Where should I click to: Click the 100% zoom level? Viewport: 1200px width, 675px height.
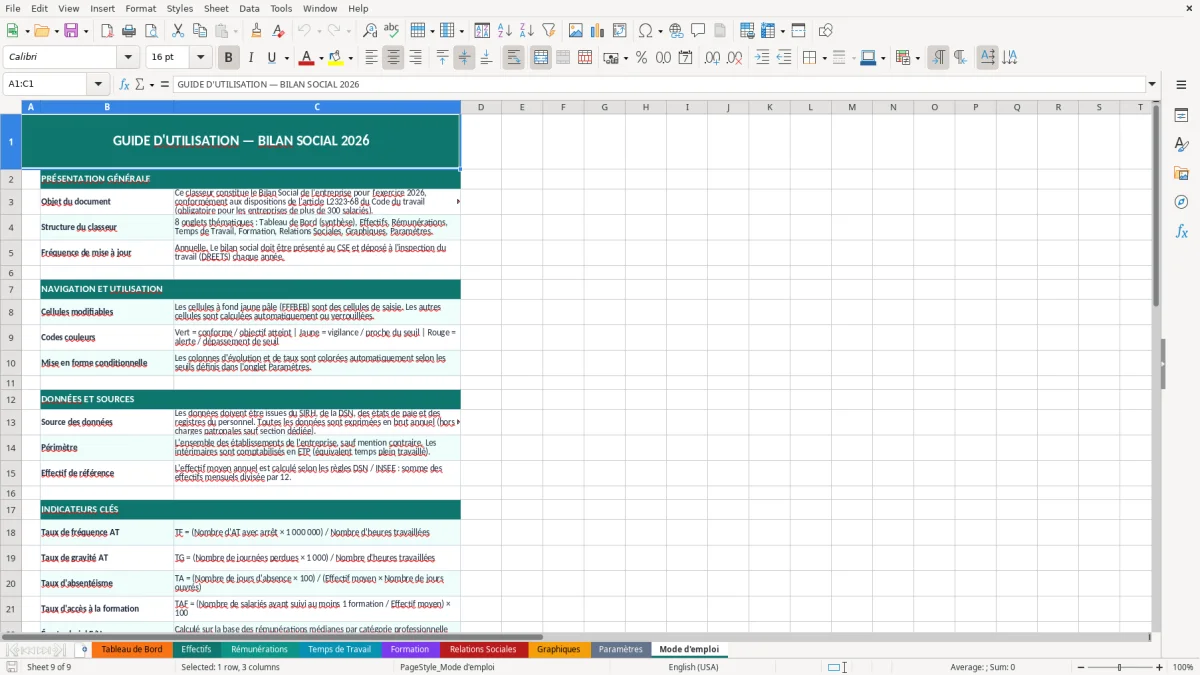[1183, 667]
